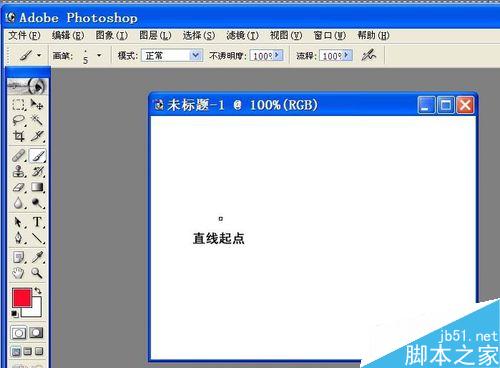Switch to standard screen mode
The image size is (500, 368).
coord(17,351)
